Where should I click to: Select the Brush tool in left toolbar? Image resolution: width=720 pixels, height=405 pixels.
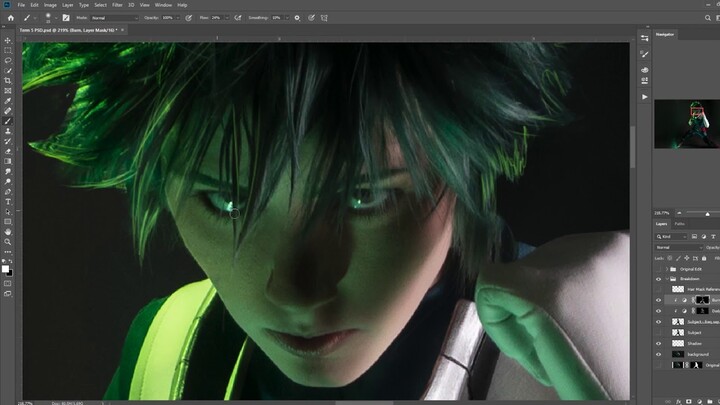tap(8, 121)
